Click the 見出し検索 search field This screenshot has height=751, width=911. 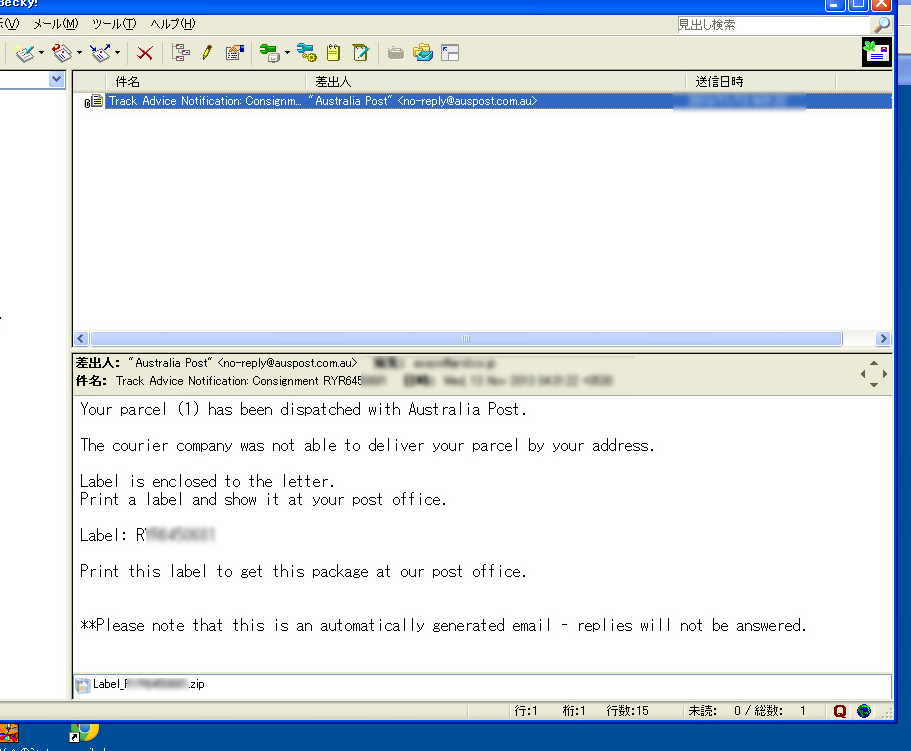(773, 25)
